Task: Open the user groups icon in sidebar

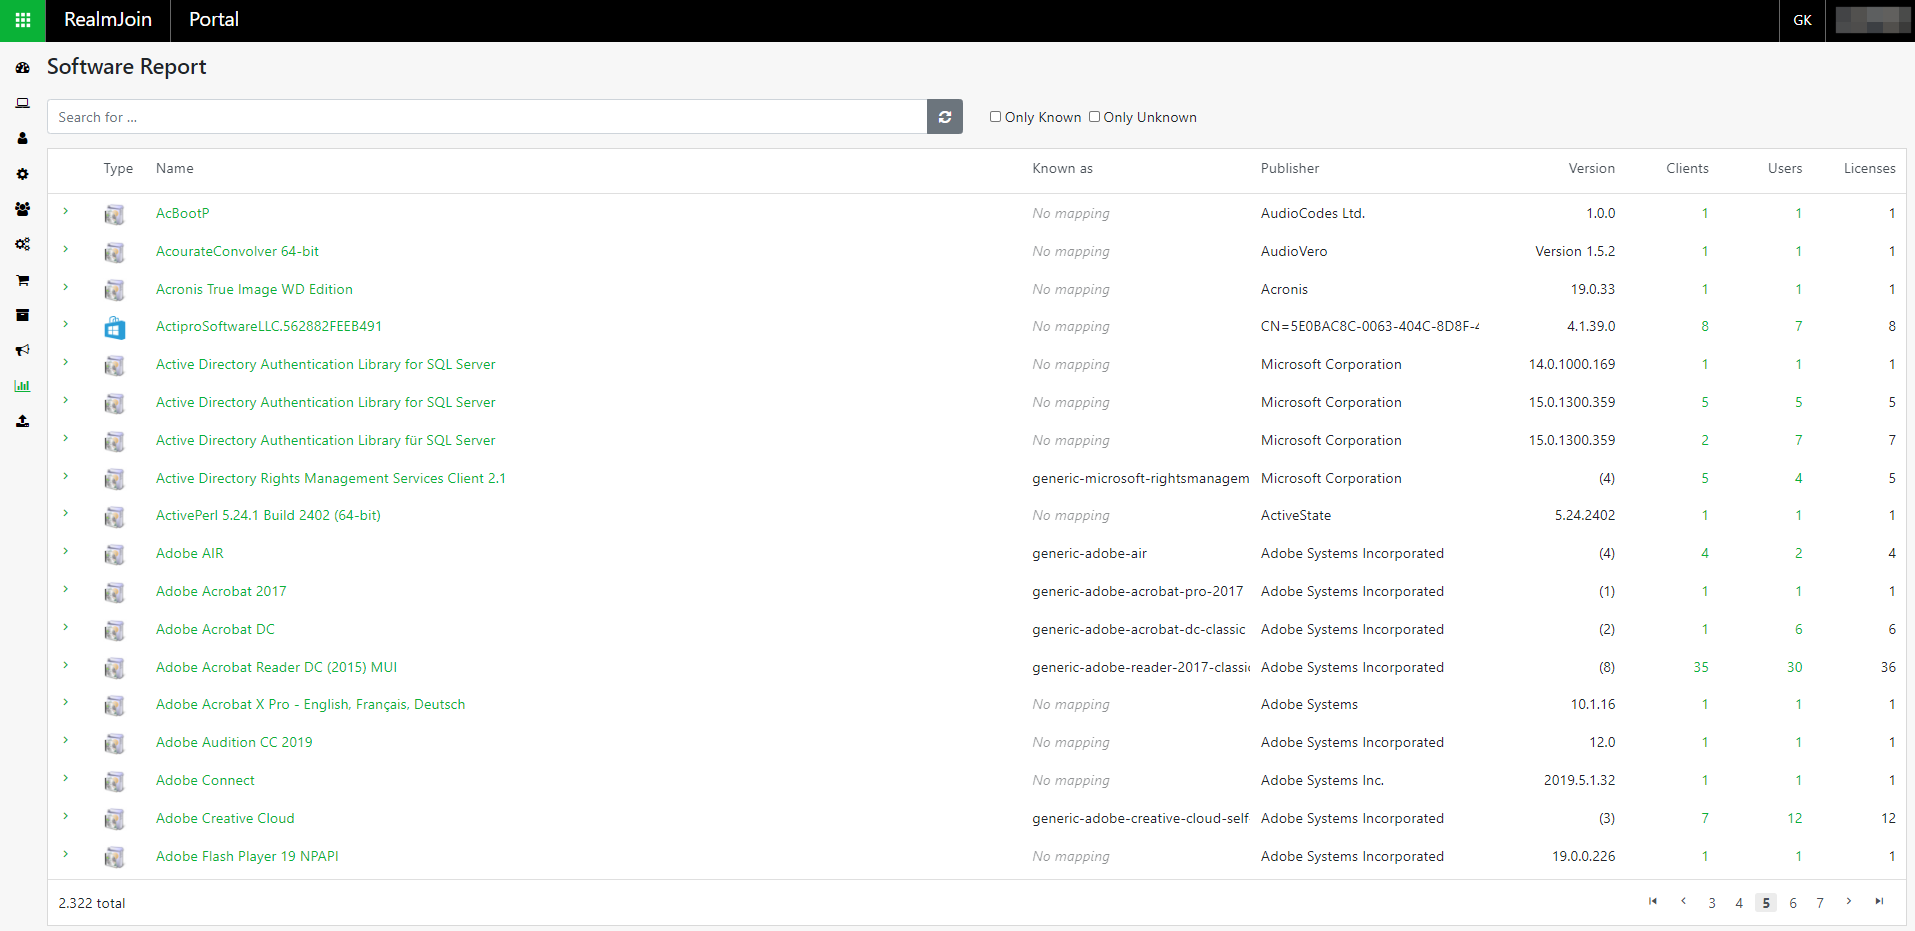Action: 22,209
